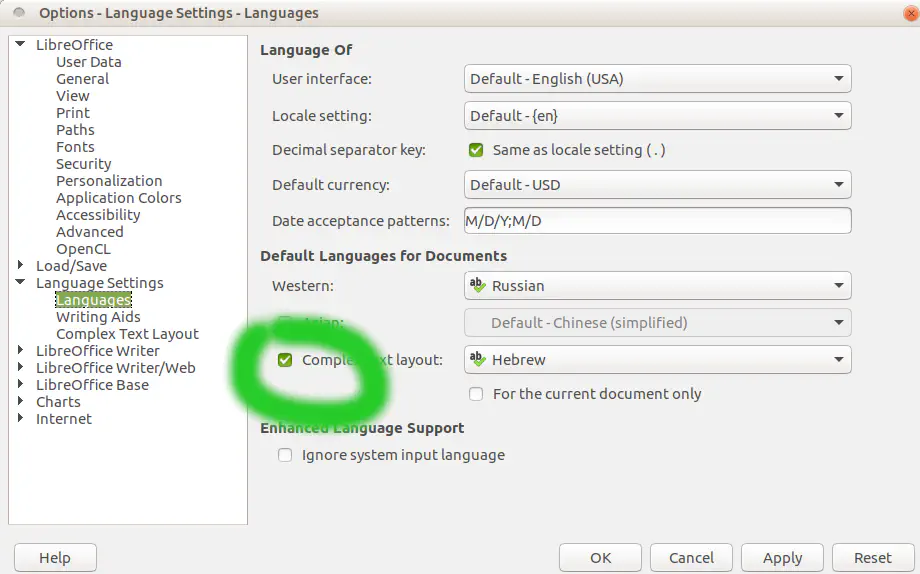
Task: Check 'Ignore system input language'
Action: click(285, 455)
